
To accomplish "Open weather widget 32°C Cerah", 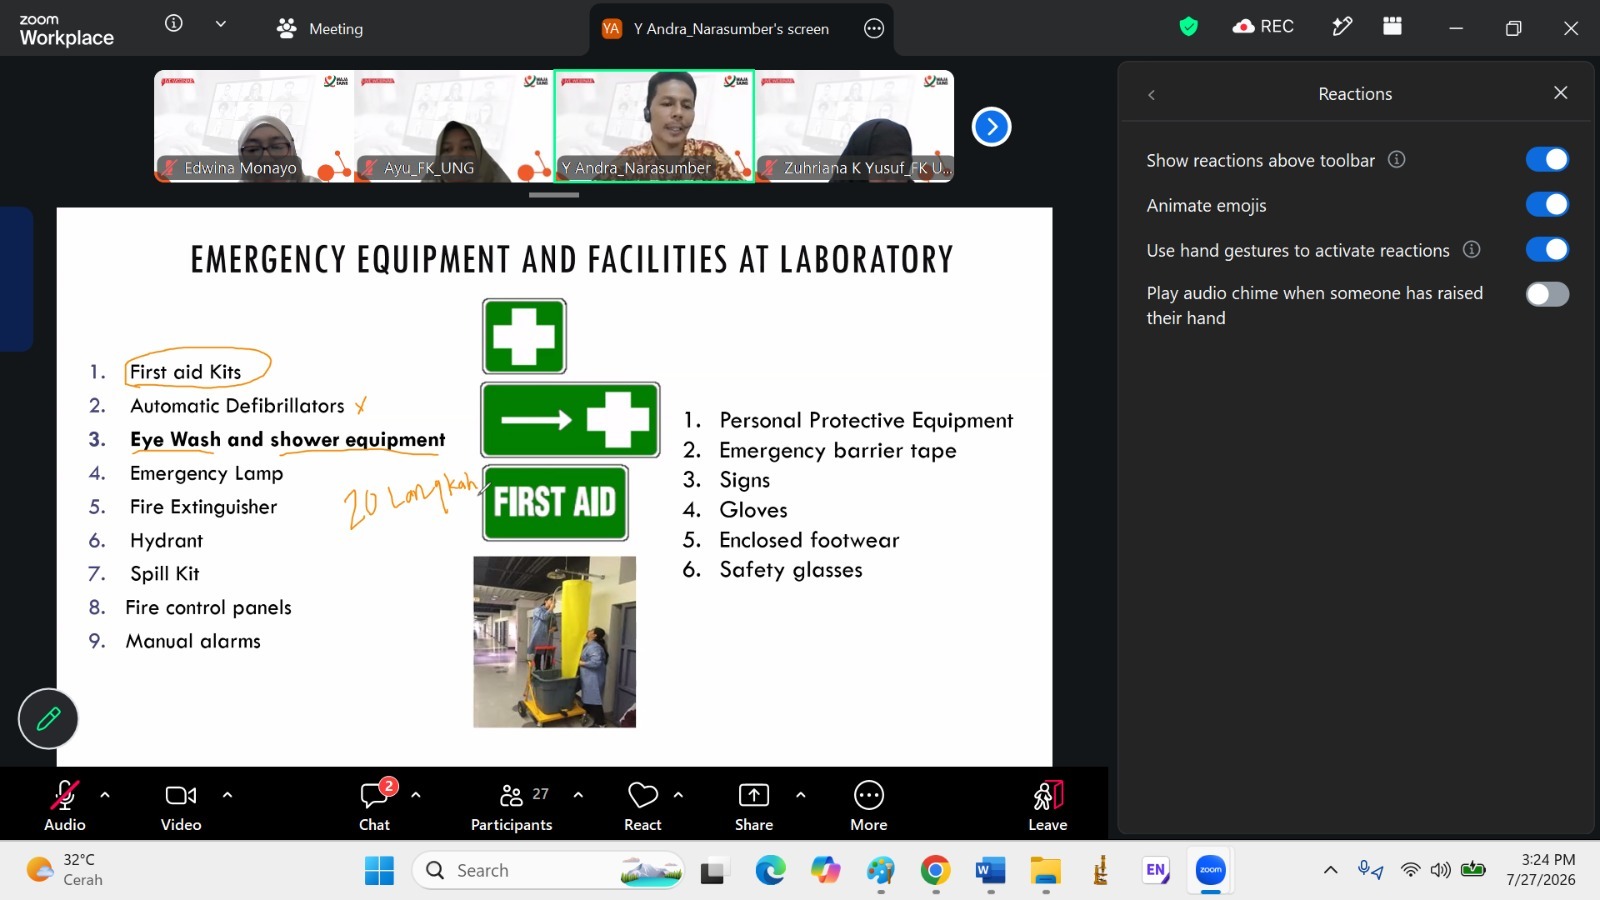I will point(66,870).
